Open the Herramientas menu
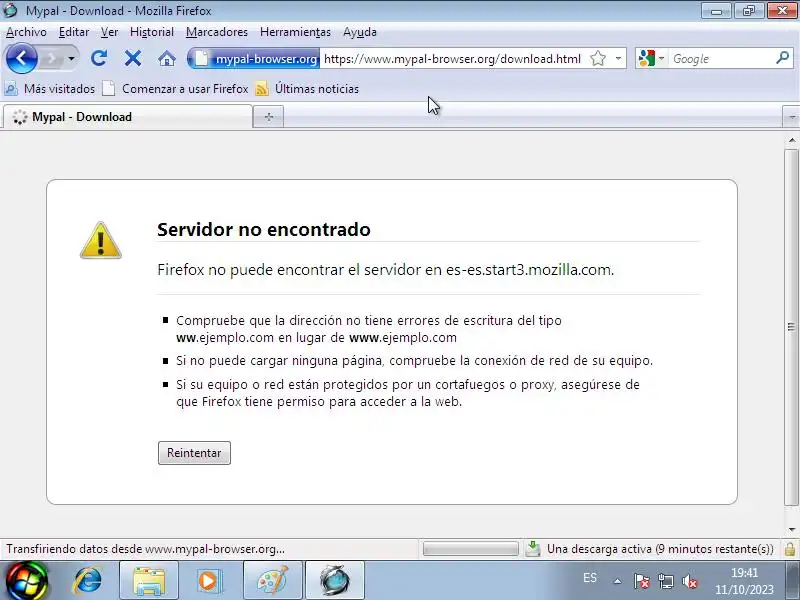The width and height of the screenshot is (800, 600). pos(295,32)
